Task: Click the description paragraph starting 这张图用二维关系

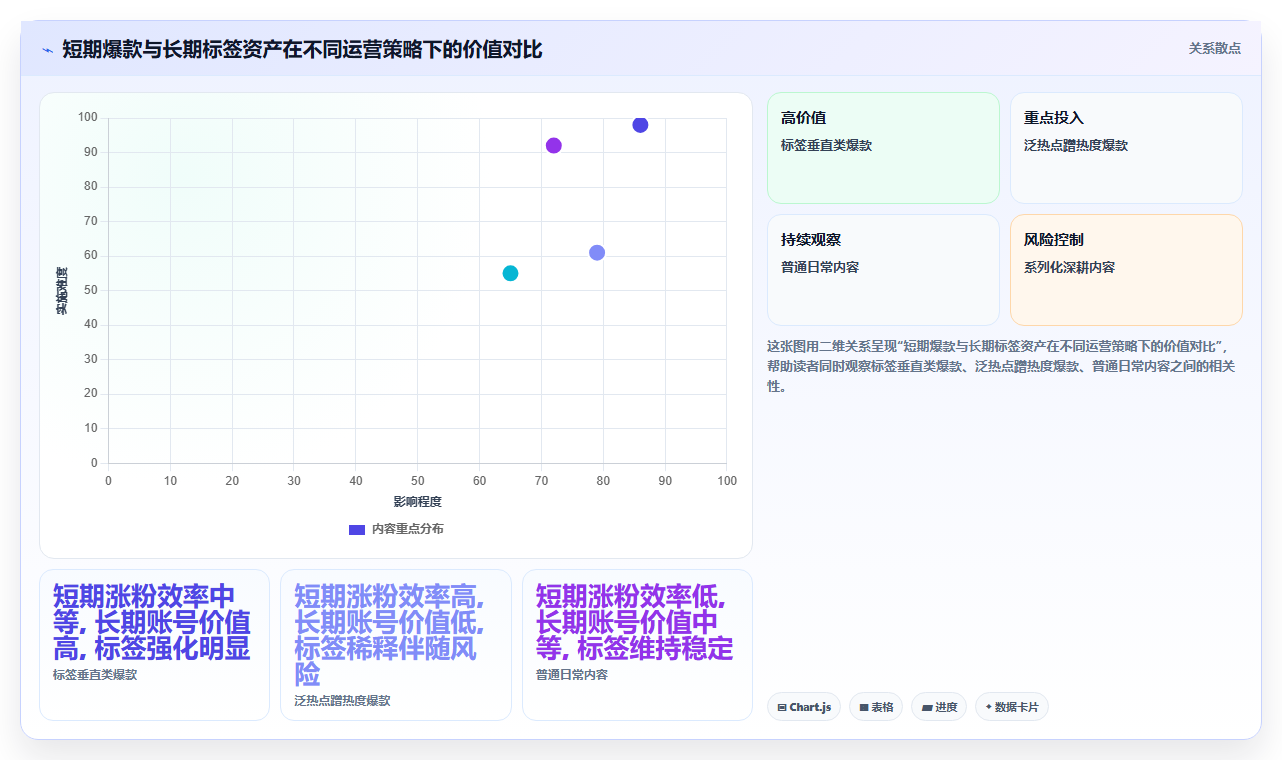Action: pyautogui.click(x=1003, y=366)
